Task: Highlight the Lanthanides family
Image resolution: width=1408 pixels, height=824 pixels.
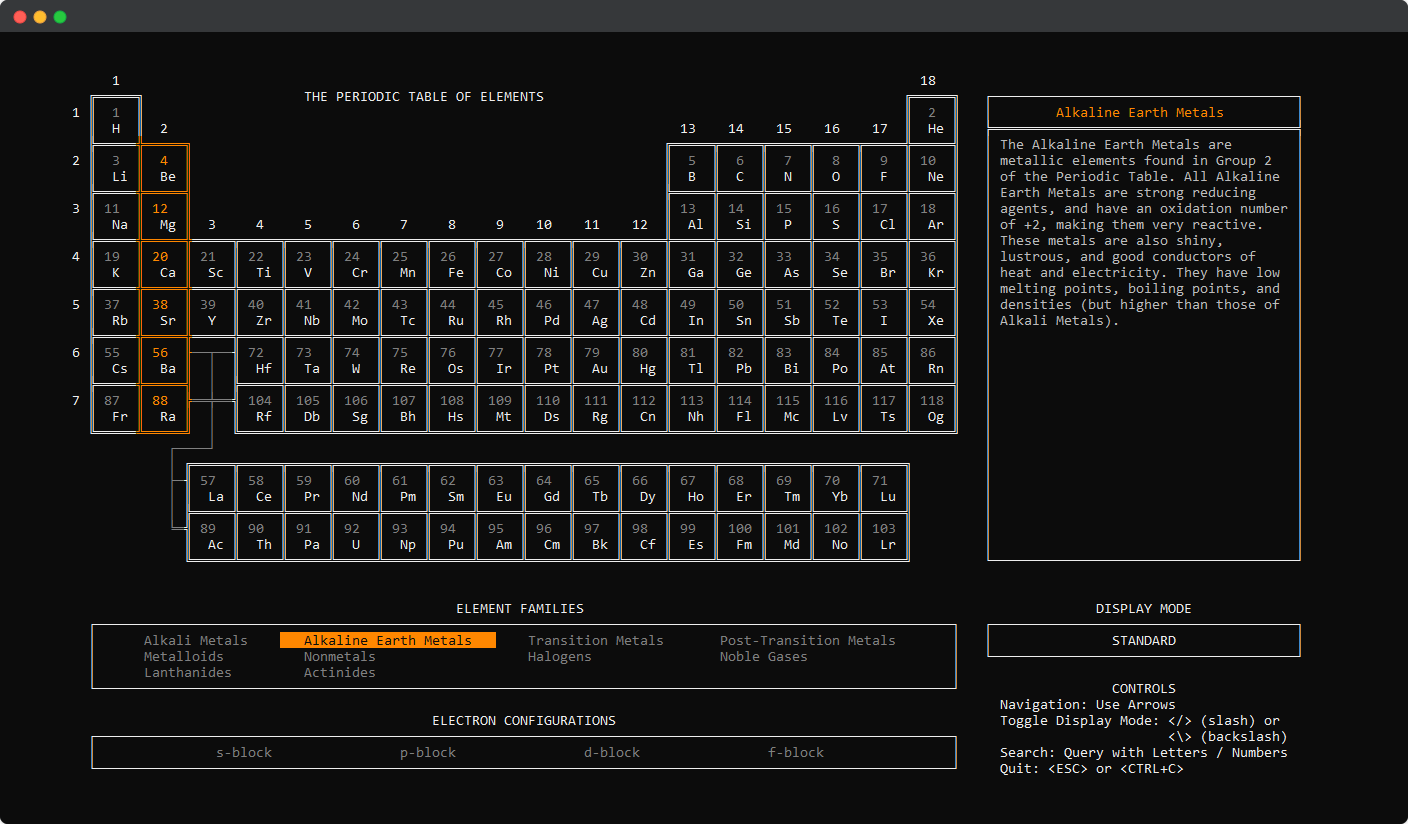Action: point(188,672)
